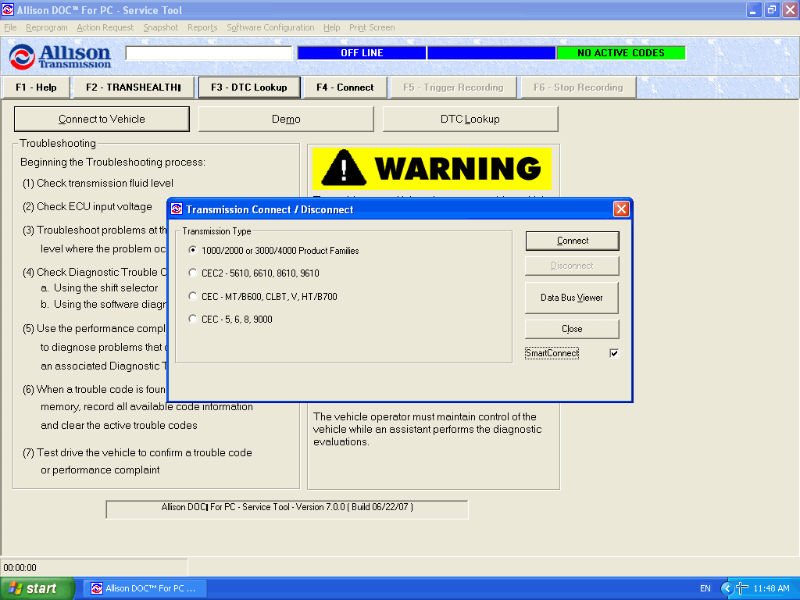The height and width of the screenshot is (600, 800).
Task: Toggle the SmartConnect checkbox
Action: (614, 353)
